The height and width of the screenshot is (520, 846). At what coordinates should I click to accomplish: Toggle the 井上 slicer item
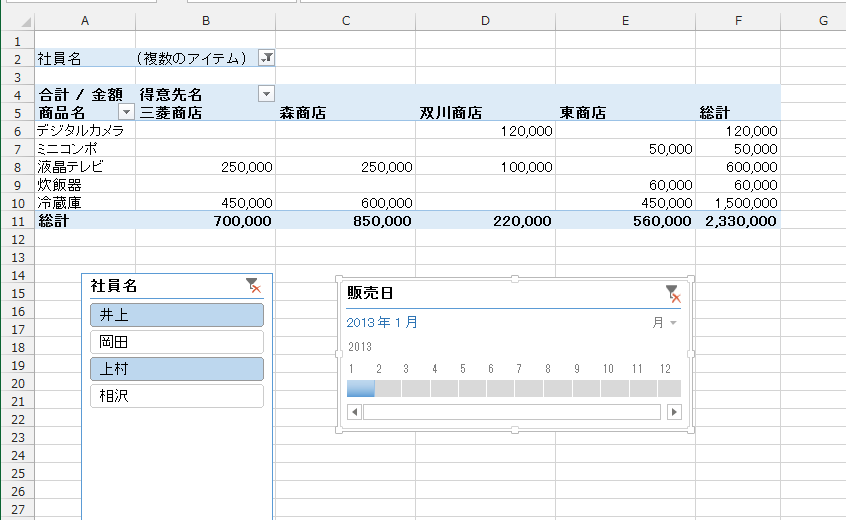177,315
